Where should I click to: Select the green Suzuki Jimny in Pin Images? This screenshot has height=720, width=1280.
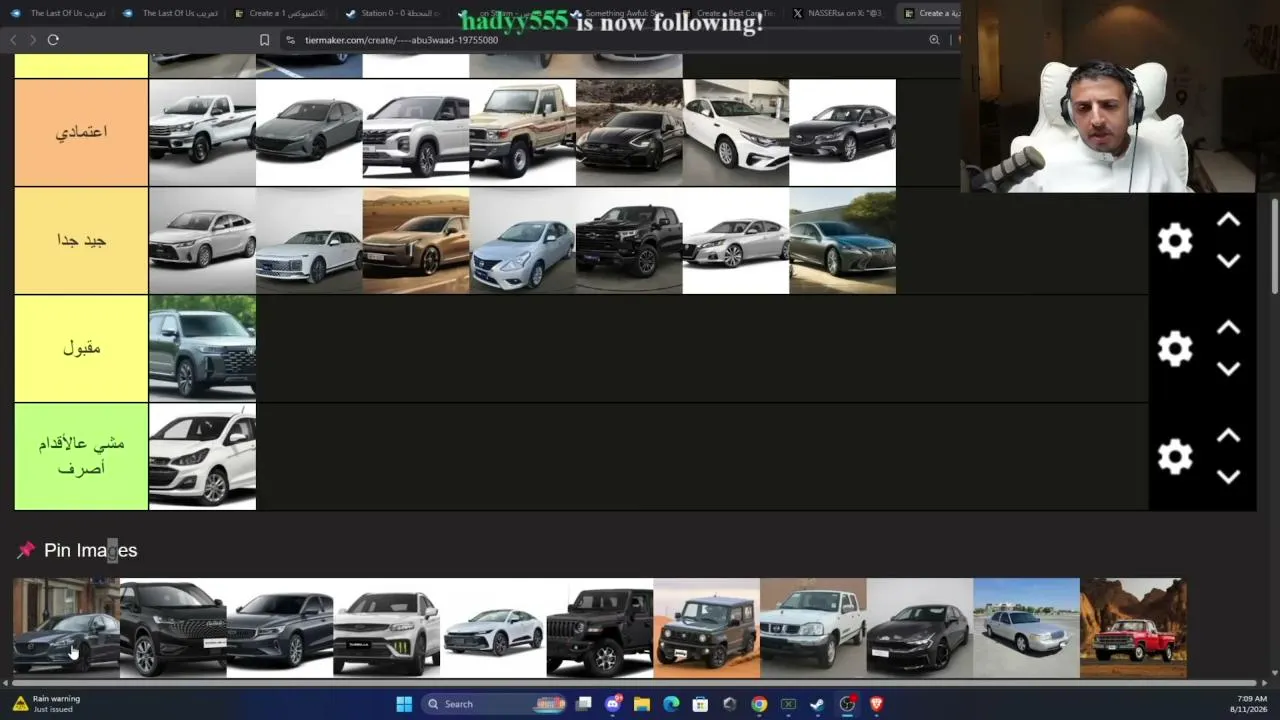707,628
